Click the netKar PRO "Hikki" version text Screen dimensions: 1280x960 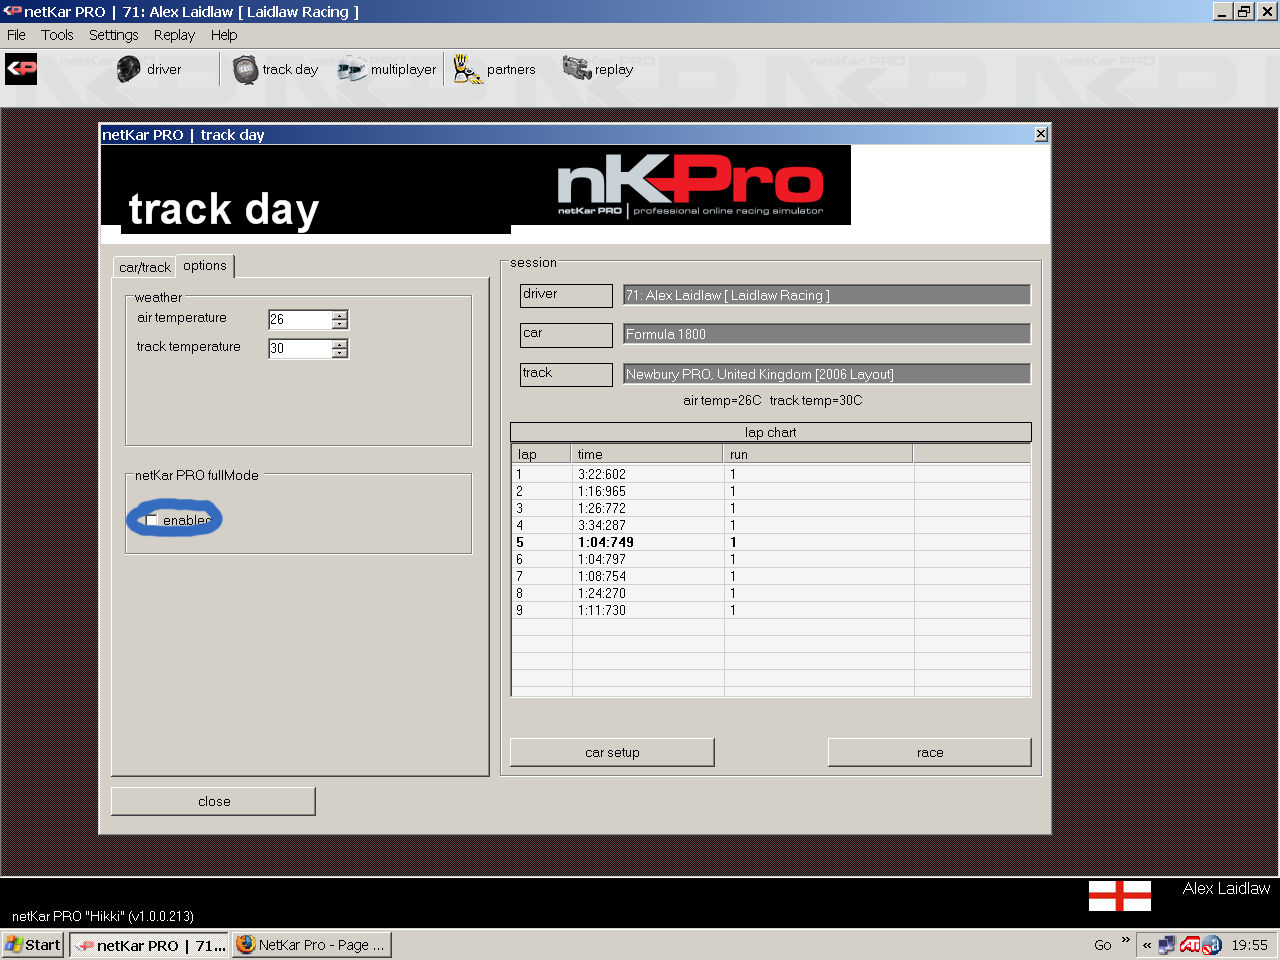pyautogui.click(x=103, y=916)
